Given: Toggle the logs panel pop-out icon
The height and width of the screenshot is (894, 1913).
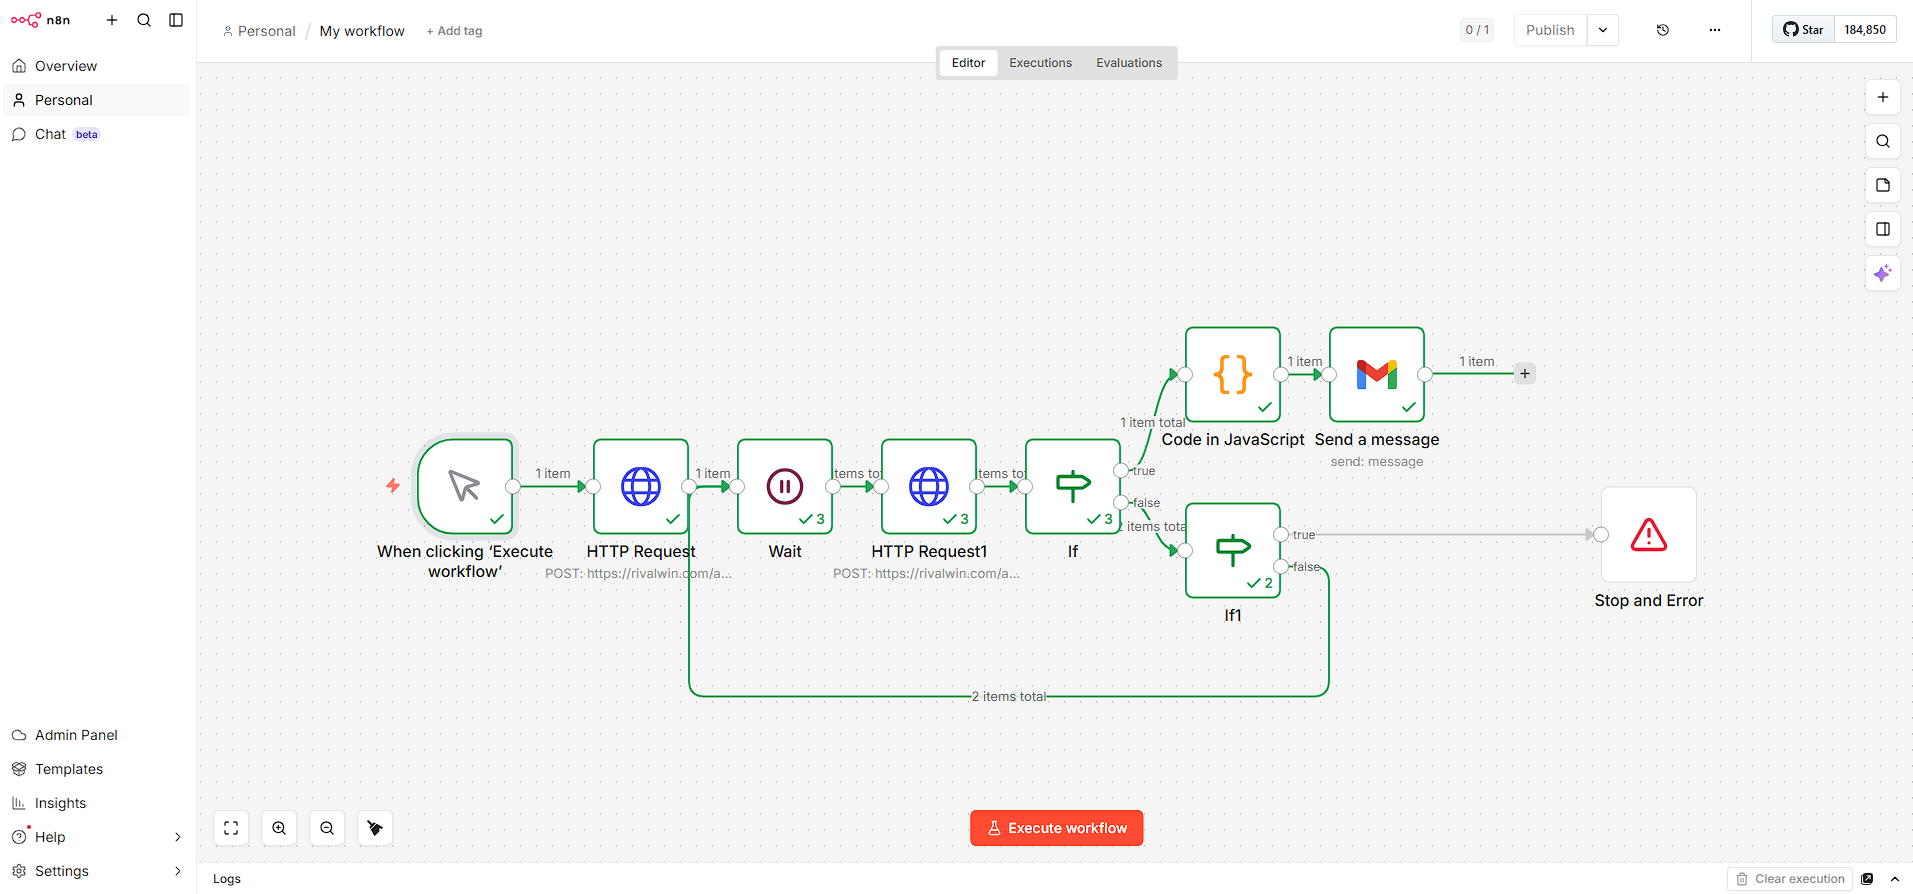Looking at the screenshot, I should coord(1867,879).
